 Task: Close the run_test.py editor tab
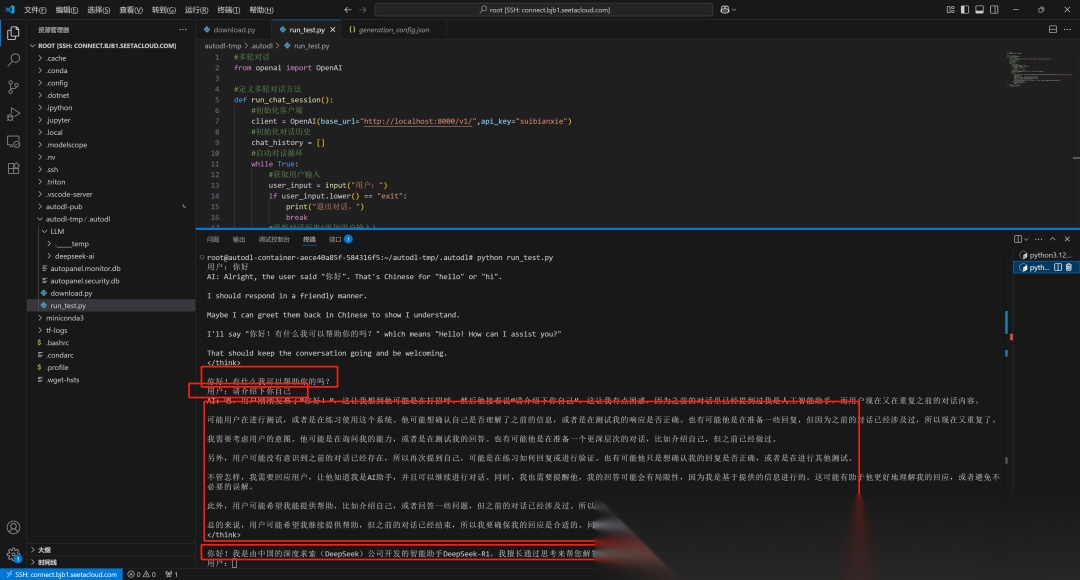pyautogui.click(x=333, y=30)
